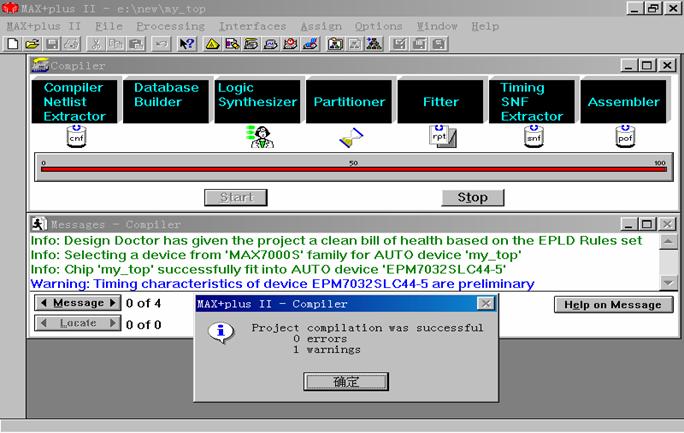The width and height of the screenshot is (684, 433).
Task: Click the Assembler module box
Action: click(623, 102)
